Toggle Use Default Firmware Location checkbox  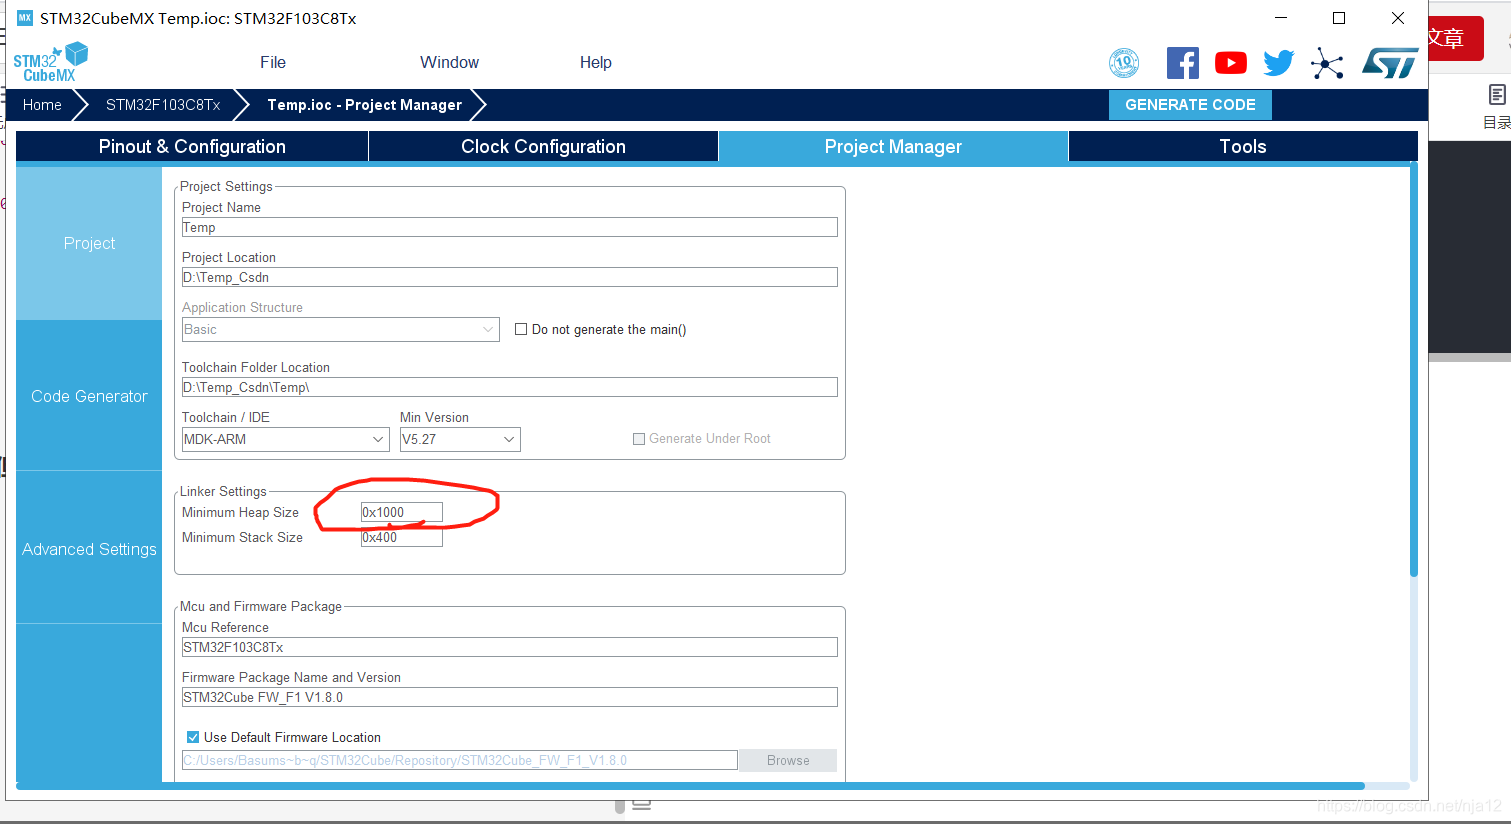coord(193,737)
